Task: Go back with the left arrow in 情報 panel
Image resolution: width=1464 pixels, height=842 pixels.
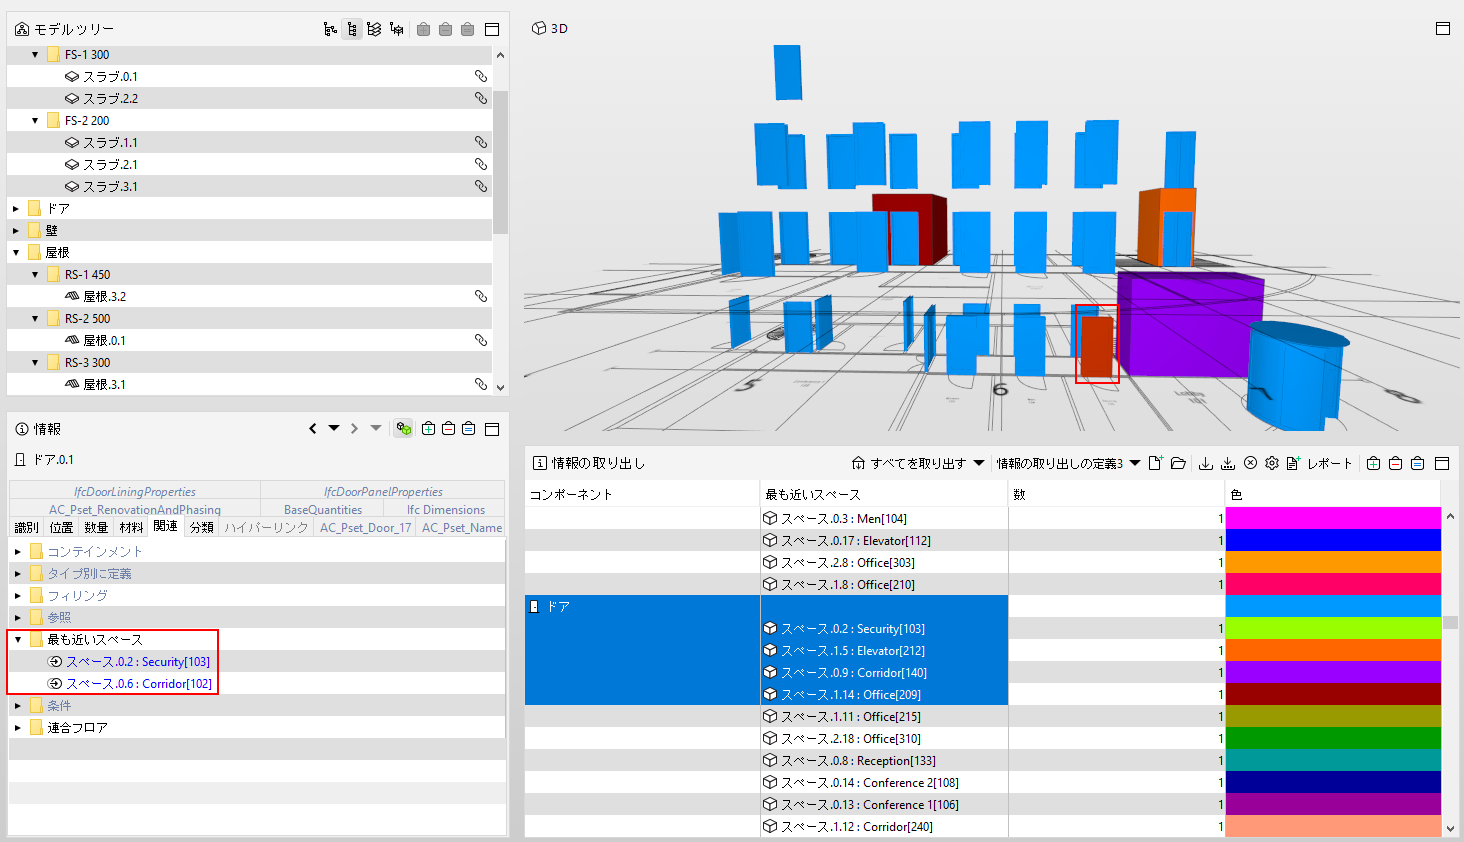Action: [x=313, y=428]
